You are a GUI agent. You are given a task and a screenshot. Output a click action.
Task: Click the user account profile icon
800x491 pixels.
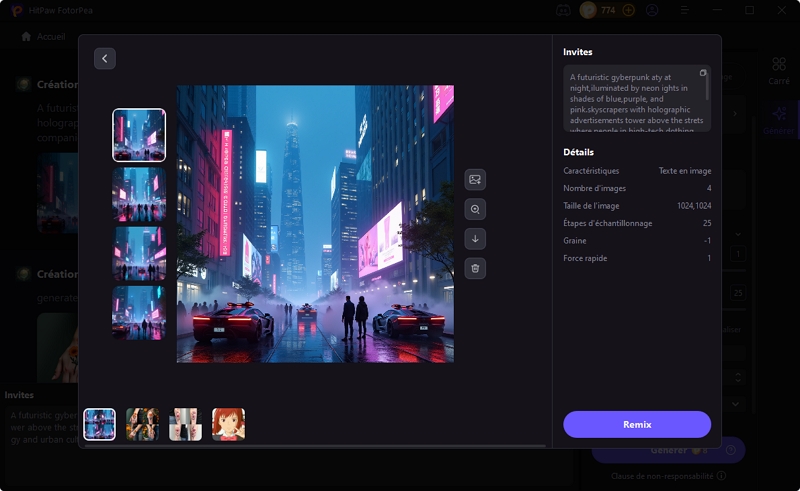pos(652,10)
